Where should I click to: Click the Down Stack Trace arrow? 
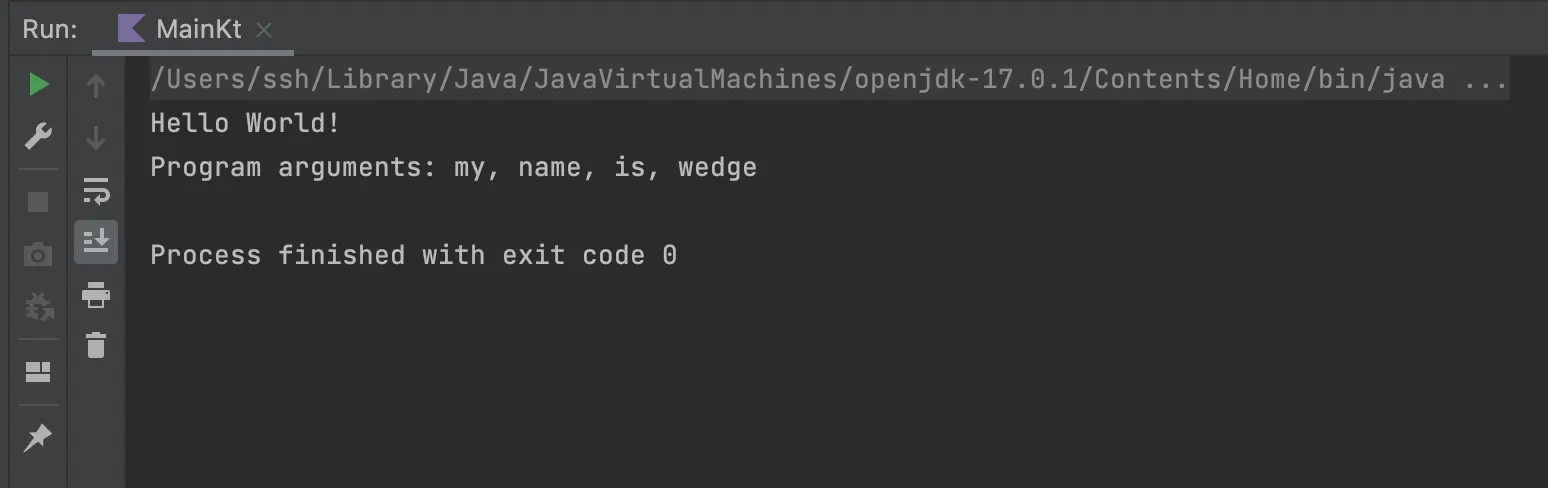point(96,137)
